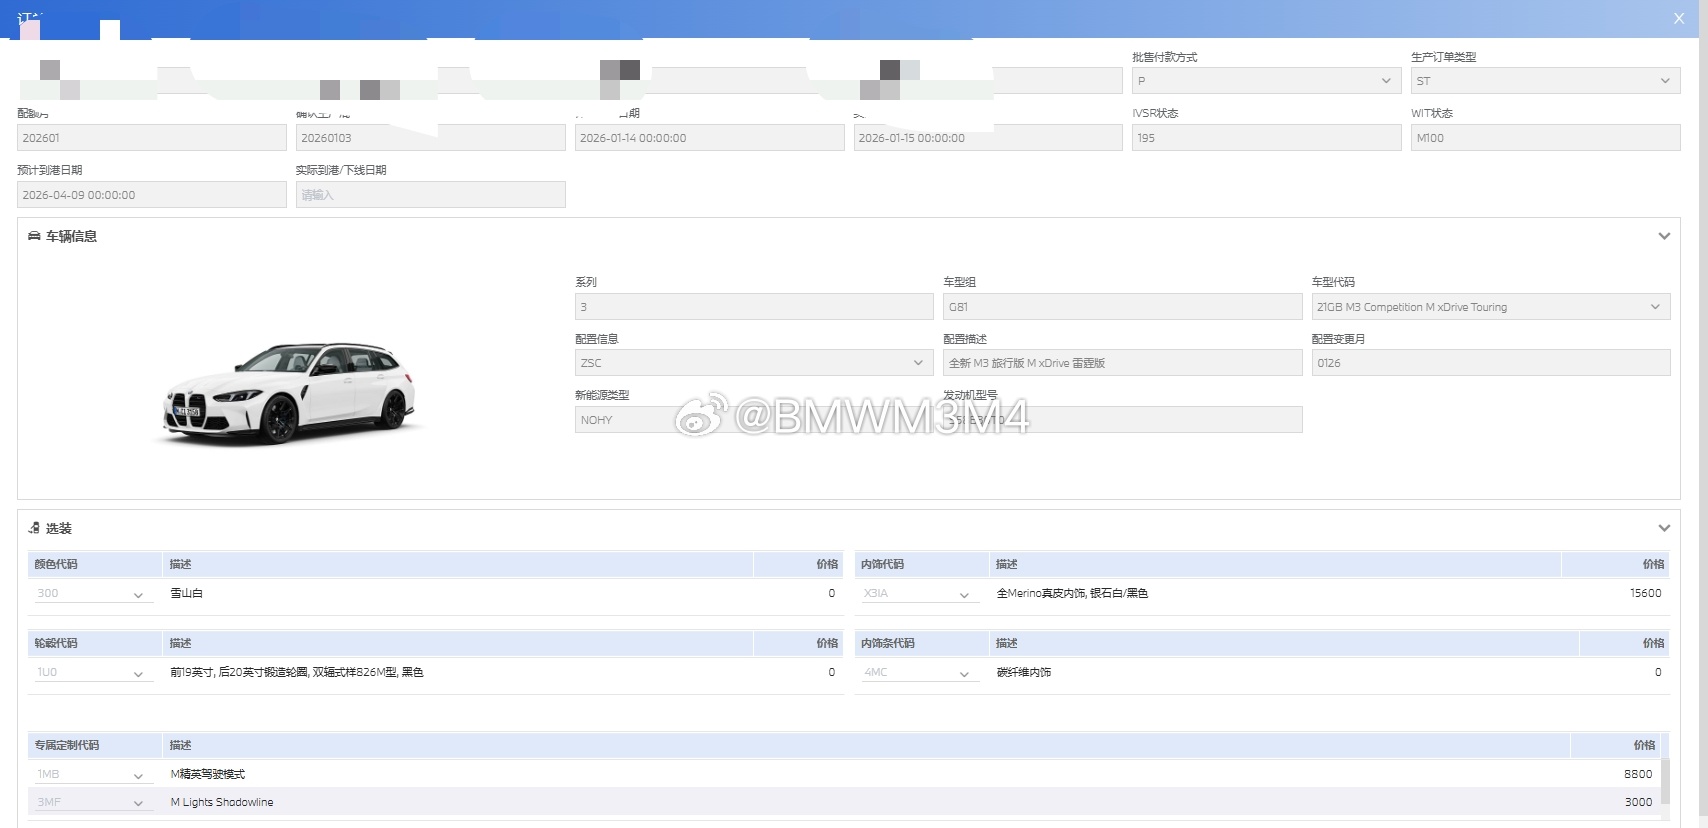
Task: Click the 发动机型号 field
Action: point(1122,420)
